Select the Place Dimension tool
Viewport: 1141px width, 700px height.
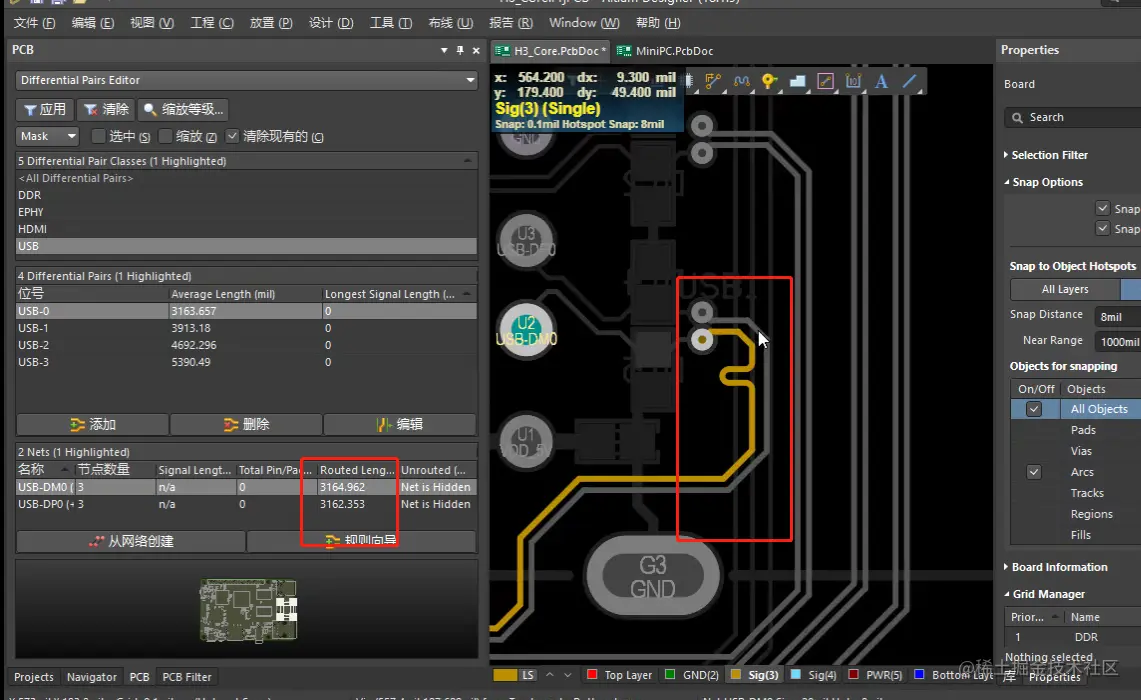854,81
